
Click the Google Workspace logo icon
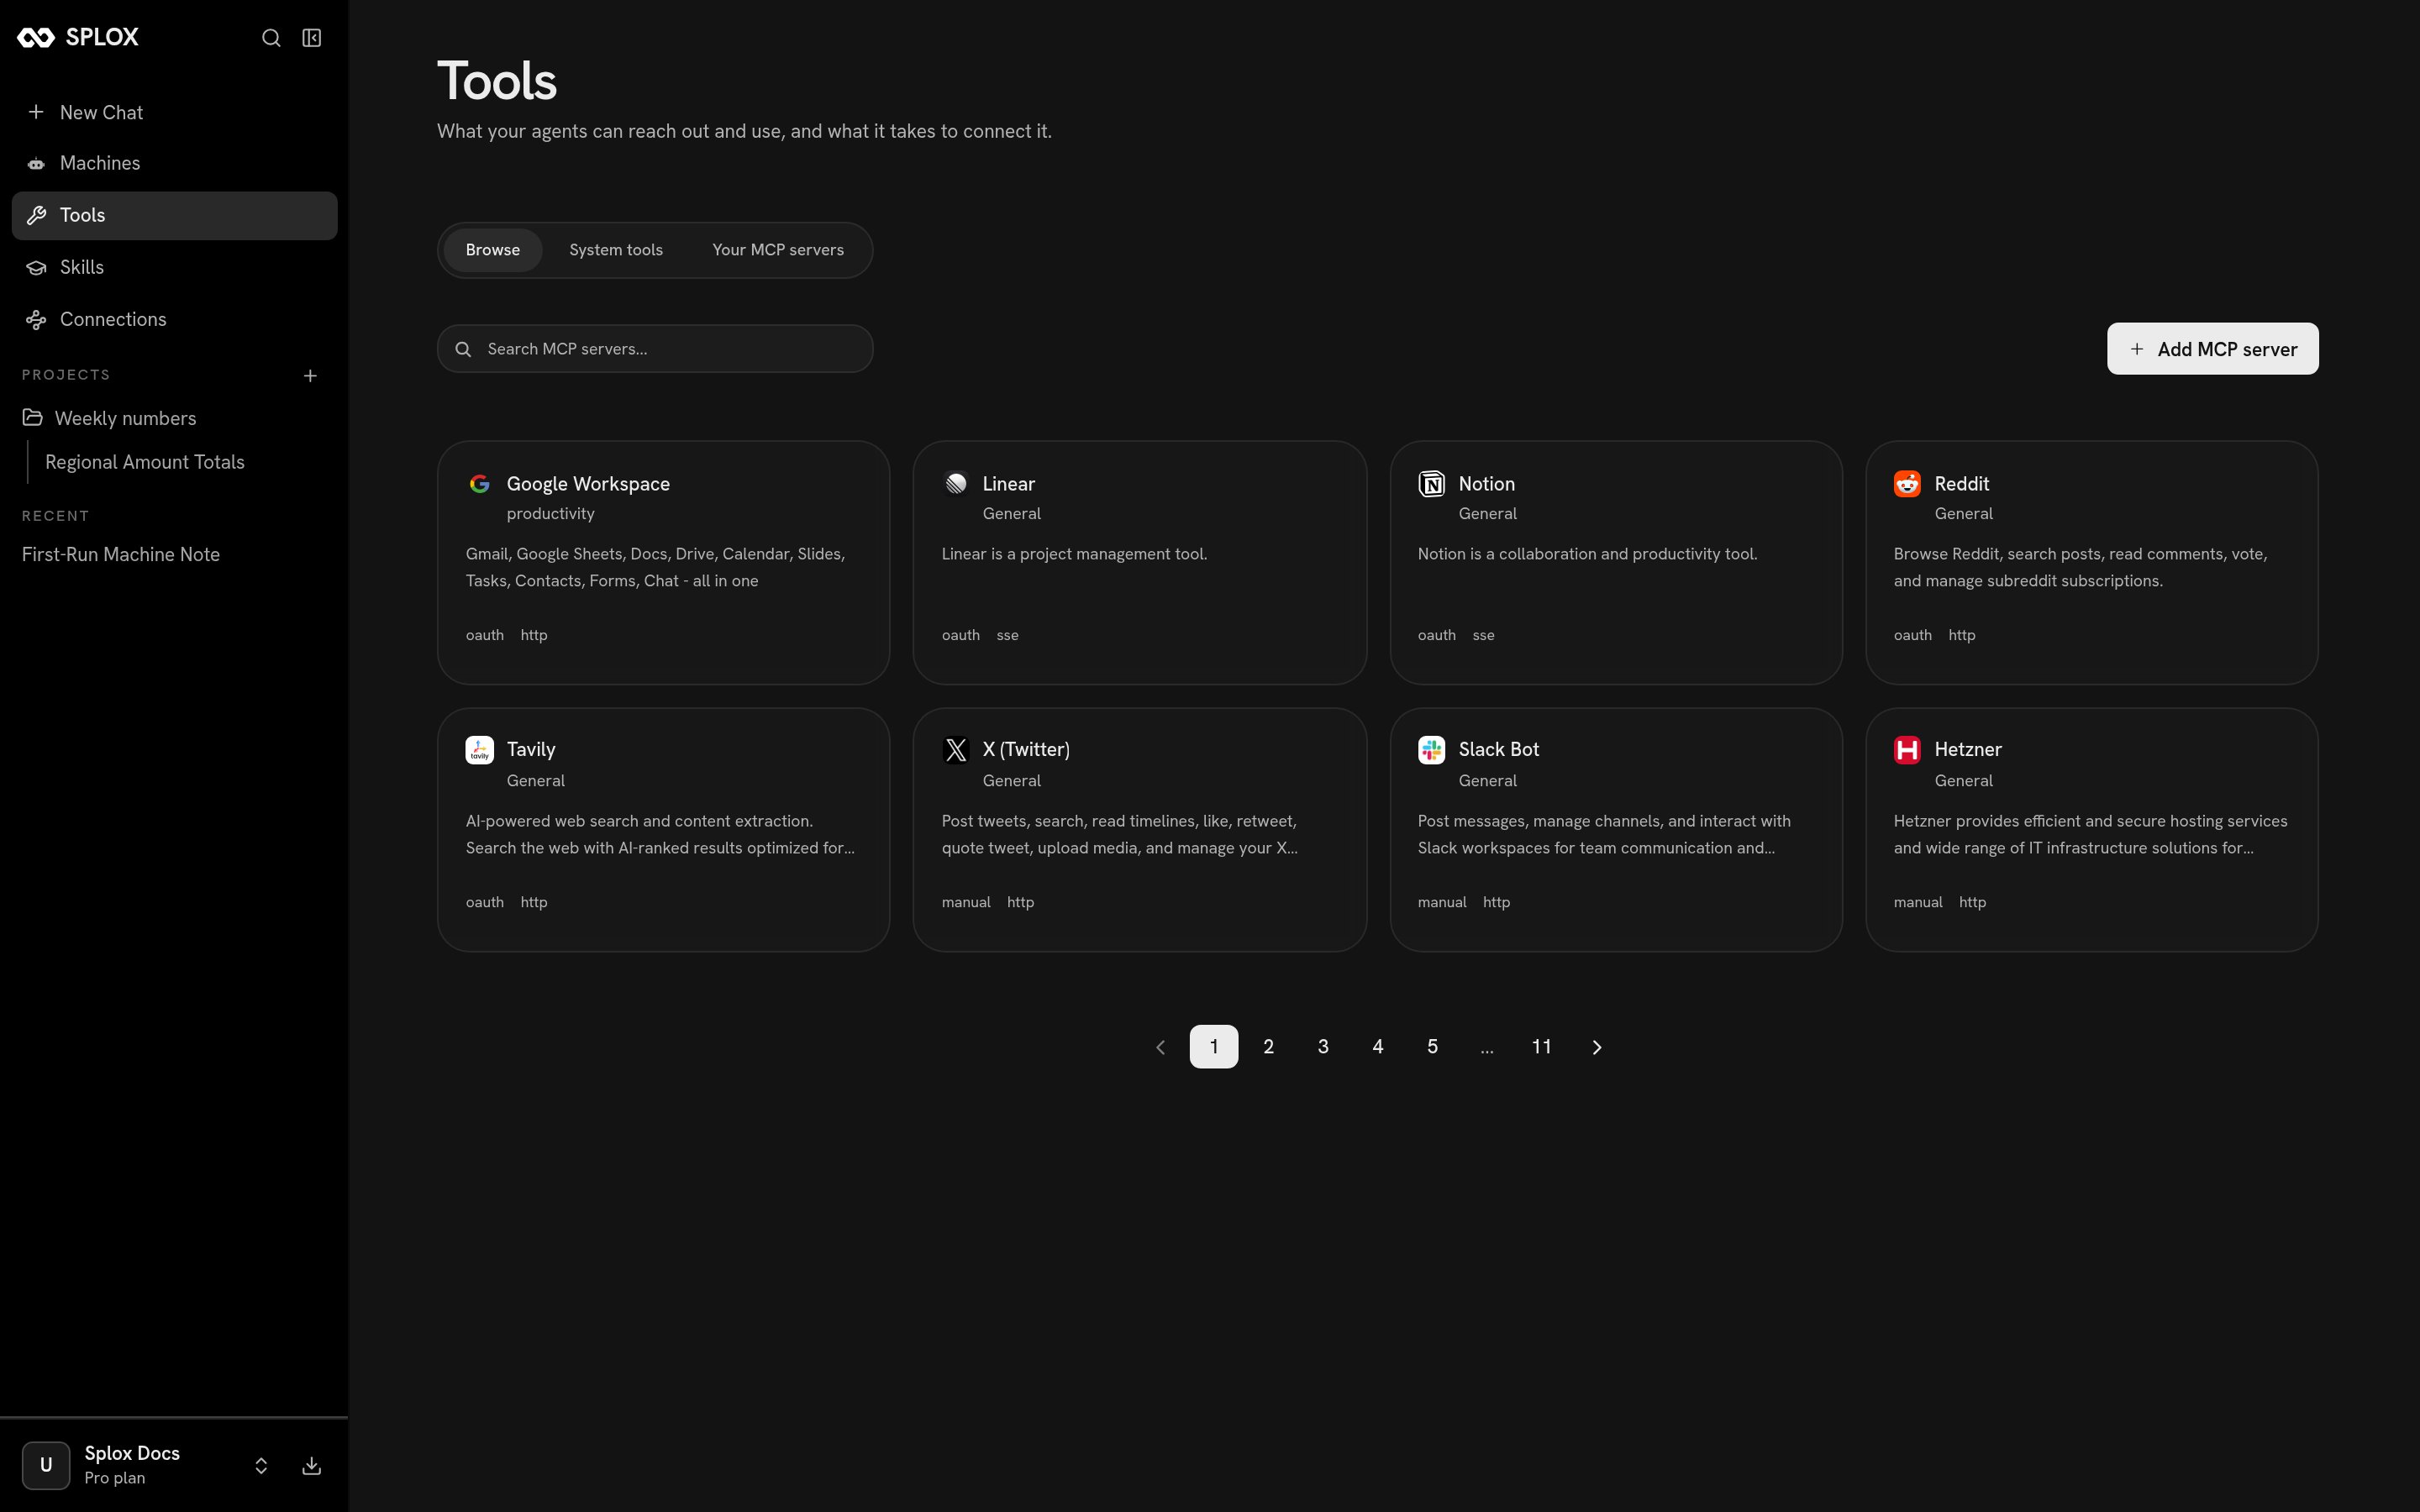click(x=480, y=484)
